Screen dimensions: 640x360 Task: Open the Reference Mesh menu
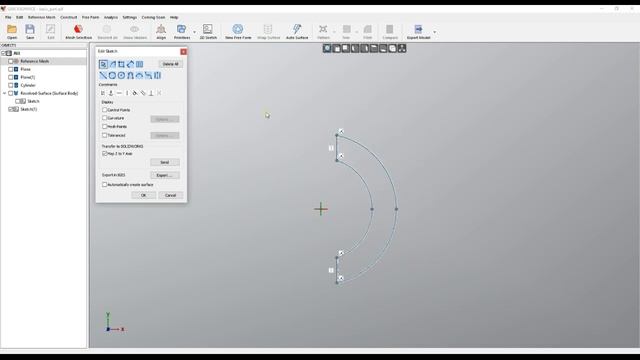pos(42,18)
